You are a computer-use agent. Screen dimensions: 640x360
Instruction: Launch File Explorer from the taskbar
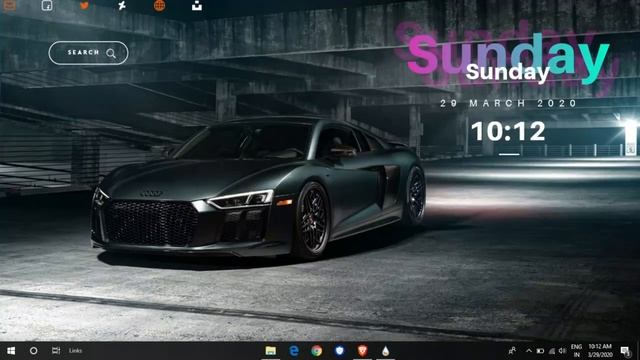[x=271, y=351]
